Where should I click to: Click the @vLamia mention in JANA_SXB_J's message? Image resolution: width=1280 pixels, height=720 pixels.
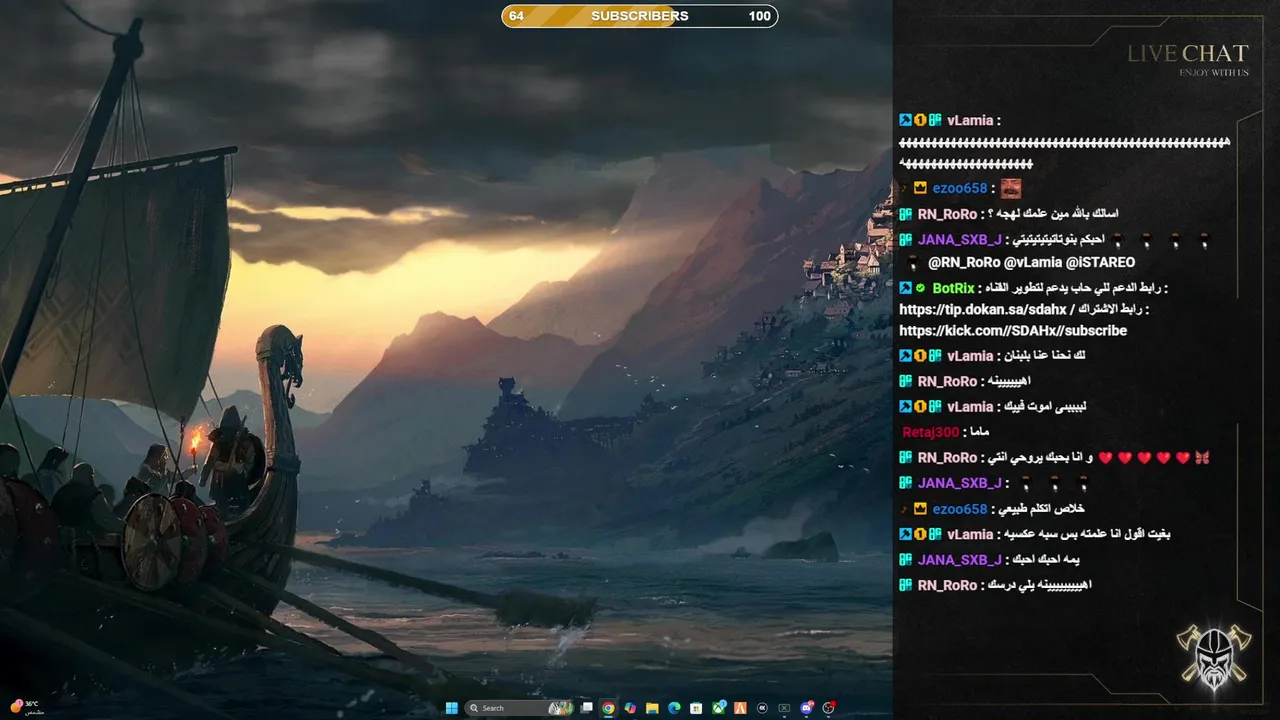(x=1033, y=263)
